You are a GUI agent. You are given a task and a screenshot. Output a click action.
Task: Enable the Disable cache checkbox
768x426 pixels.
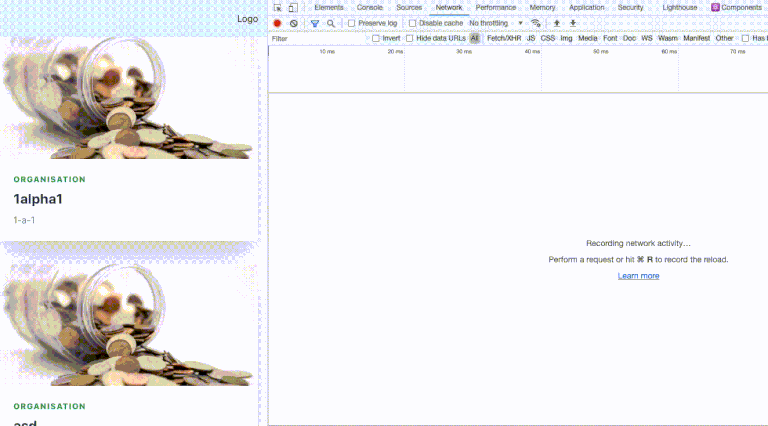click(x=412, y=23)
